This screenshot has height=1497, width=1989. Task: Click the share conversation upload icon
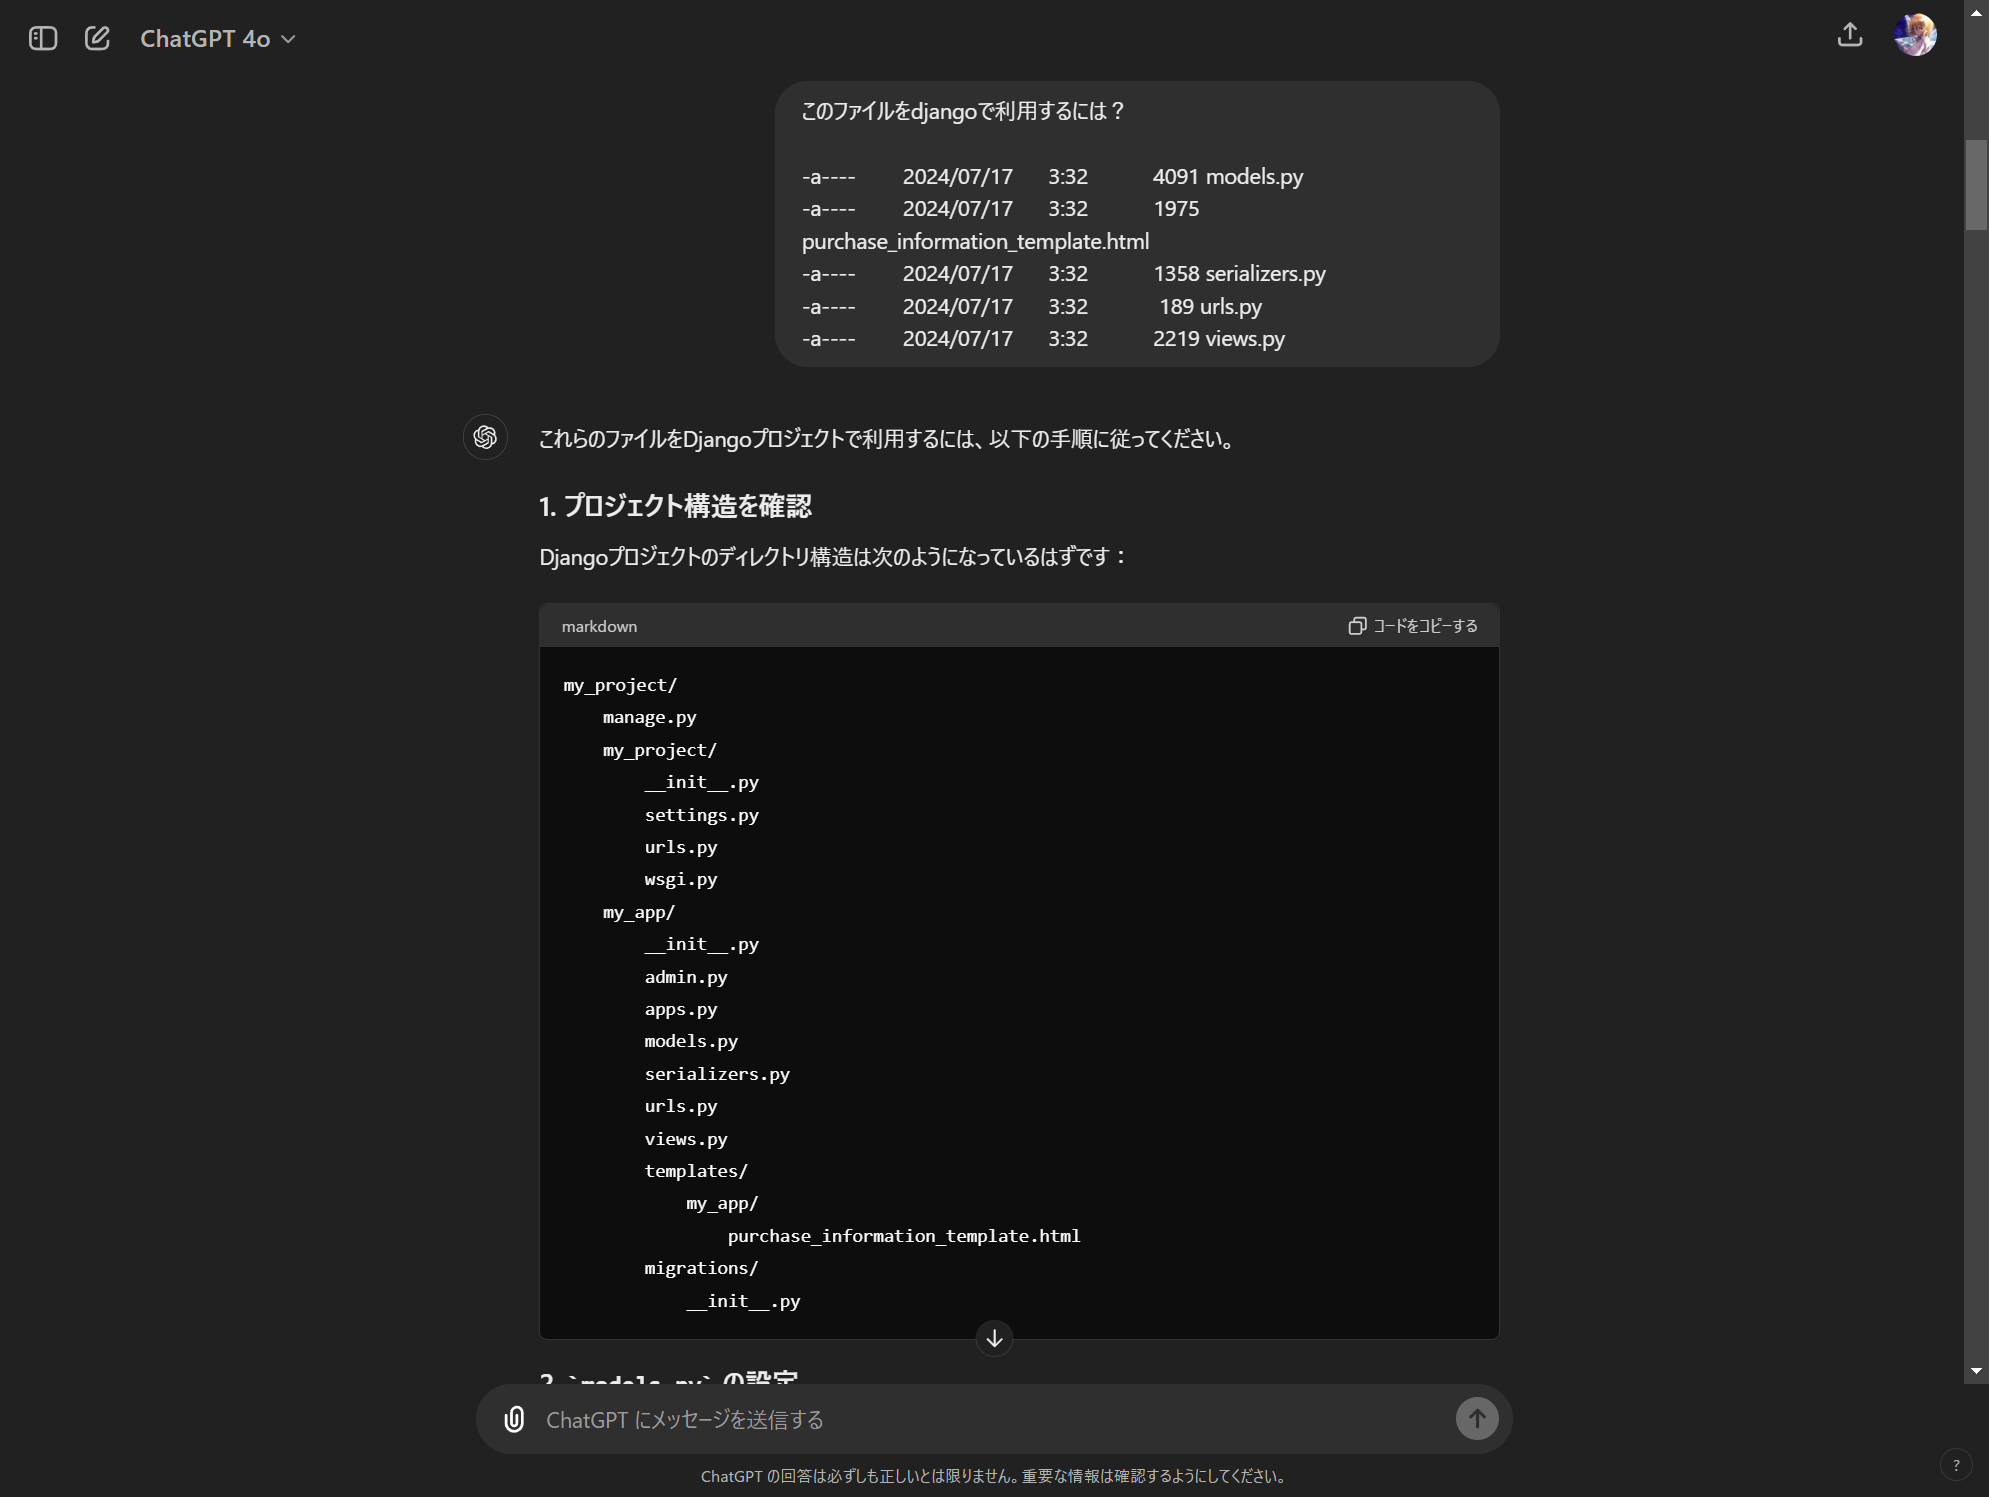point(1850,36)
